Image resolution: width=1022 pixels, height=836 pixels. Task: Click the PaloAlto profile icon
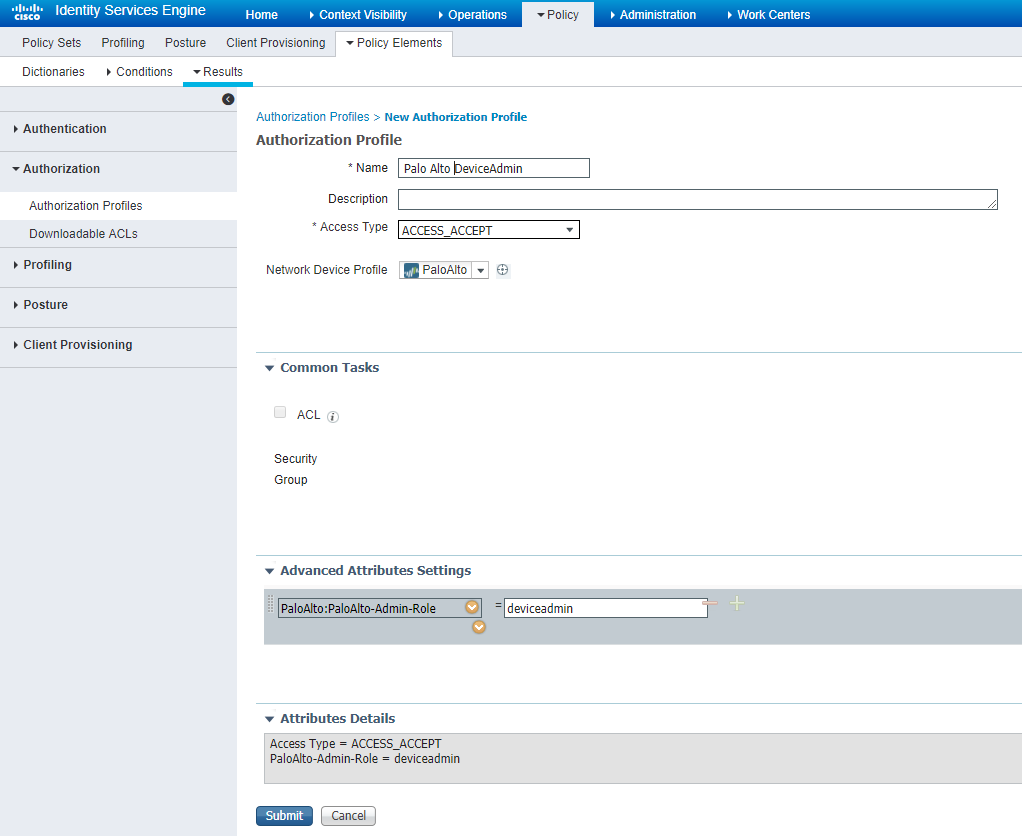click(411, 270)
